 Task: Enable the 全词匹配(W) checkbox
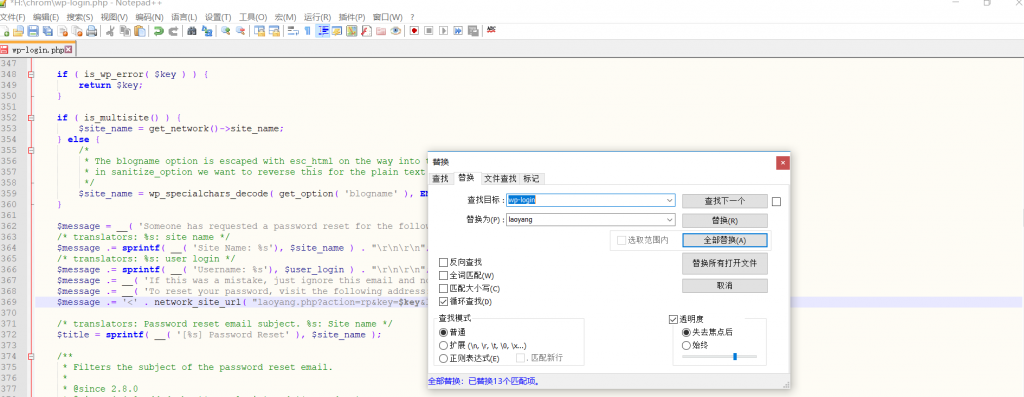[x=443, y=276]
